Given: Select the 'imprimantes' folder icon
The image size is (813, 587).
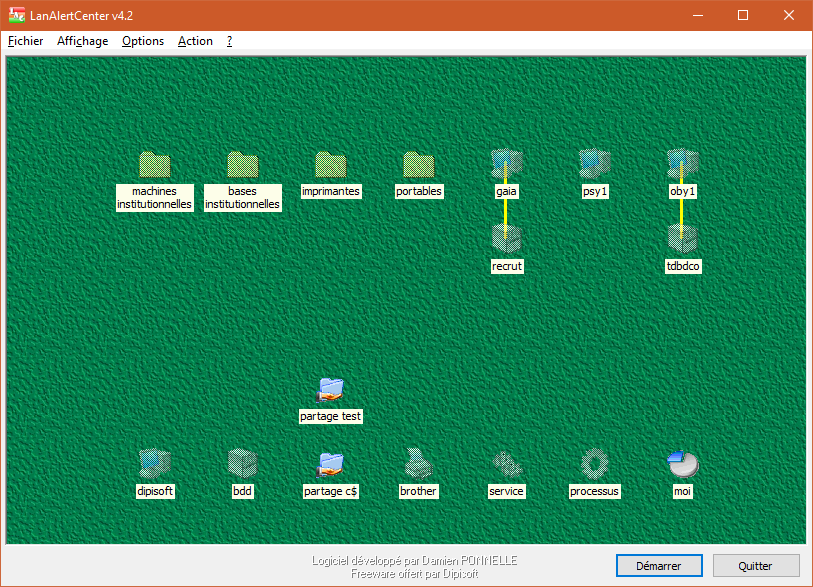Looking at the screenshot, I should pos(330,165).
